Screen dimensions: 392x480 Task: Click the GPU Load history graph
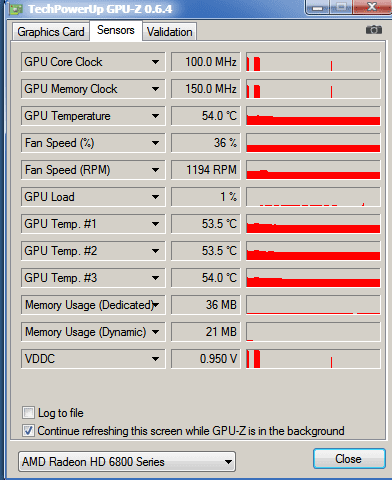(313, 197)
